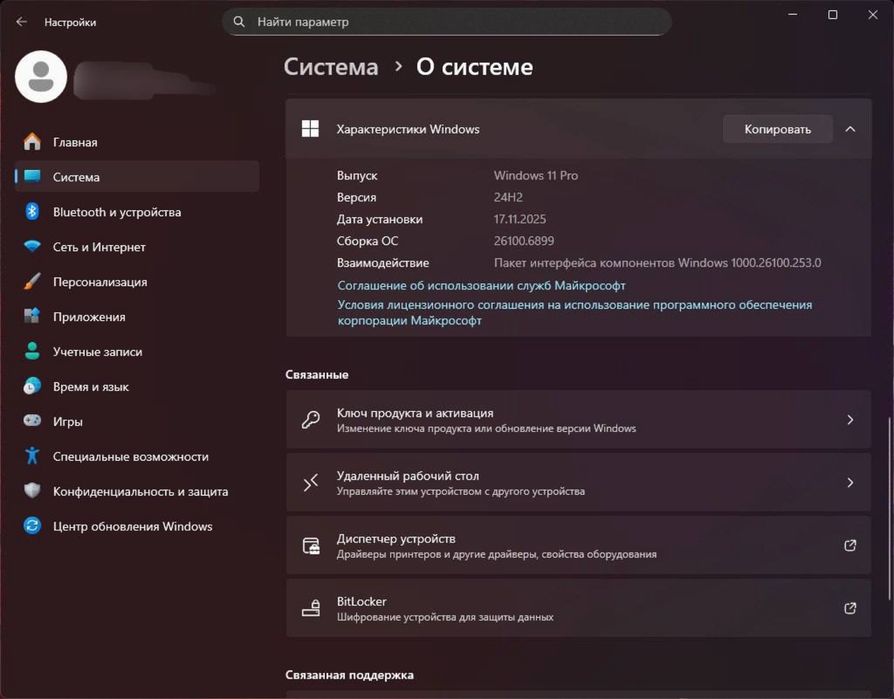Click the Windows logo in Характеристики Windows
The image size is (894, 699).
pos(310,129)
